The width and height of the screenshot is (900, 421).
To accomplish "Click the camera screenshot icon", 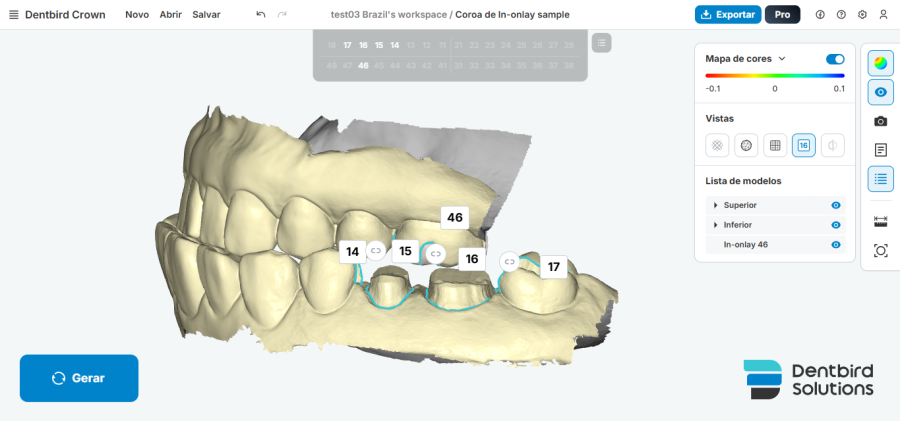I will (x=880, y=121).
